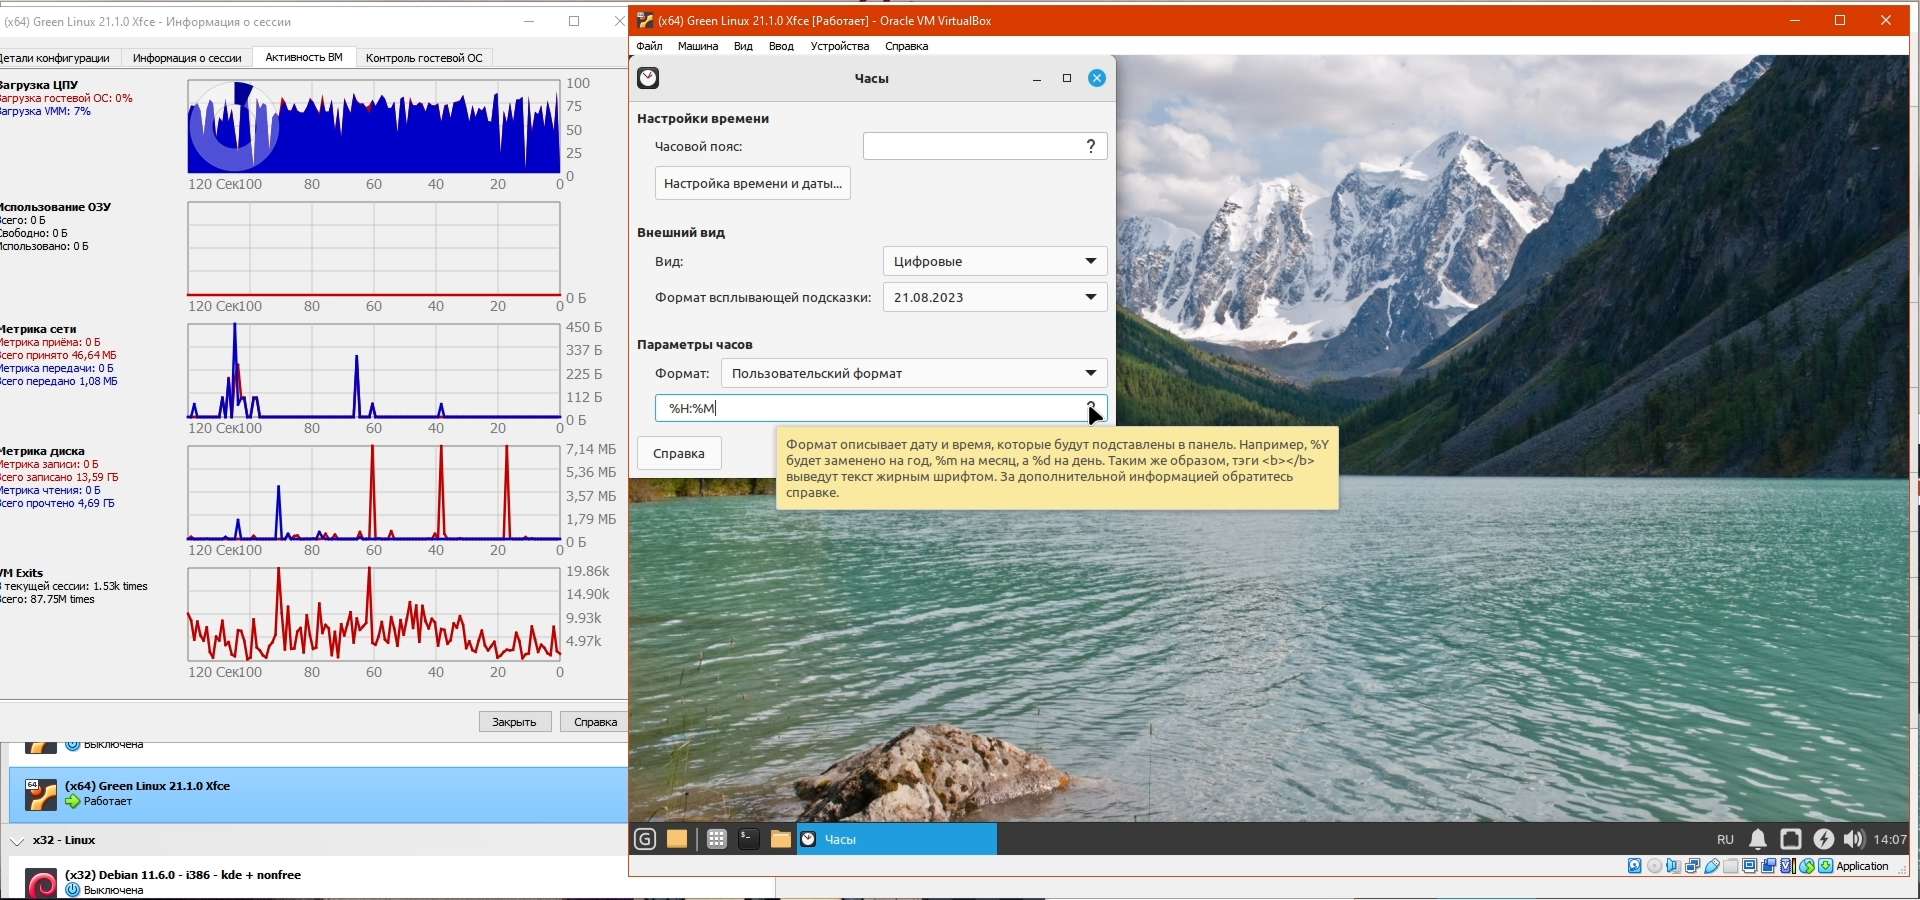Open the Green Linux start menu (G icon)

645,839
